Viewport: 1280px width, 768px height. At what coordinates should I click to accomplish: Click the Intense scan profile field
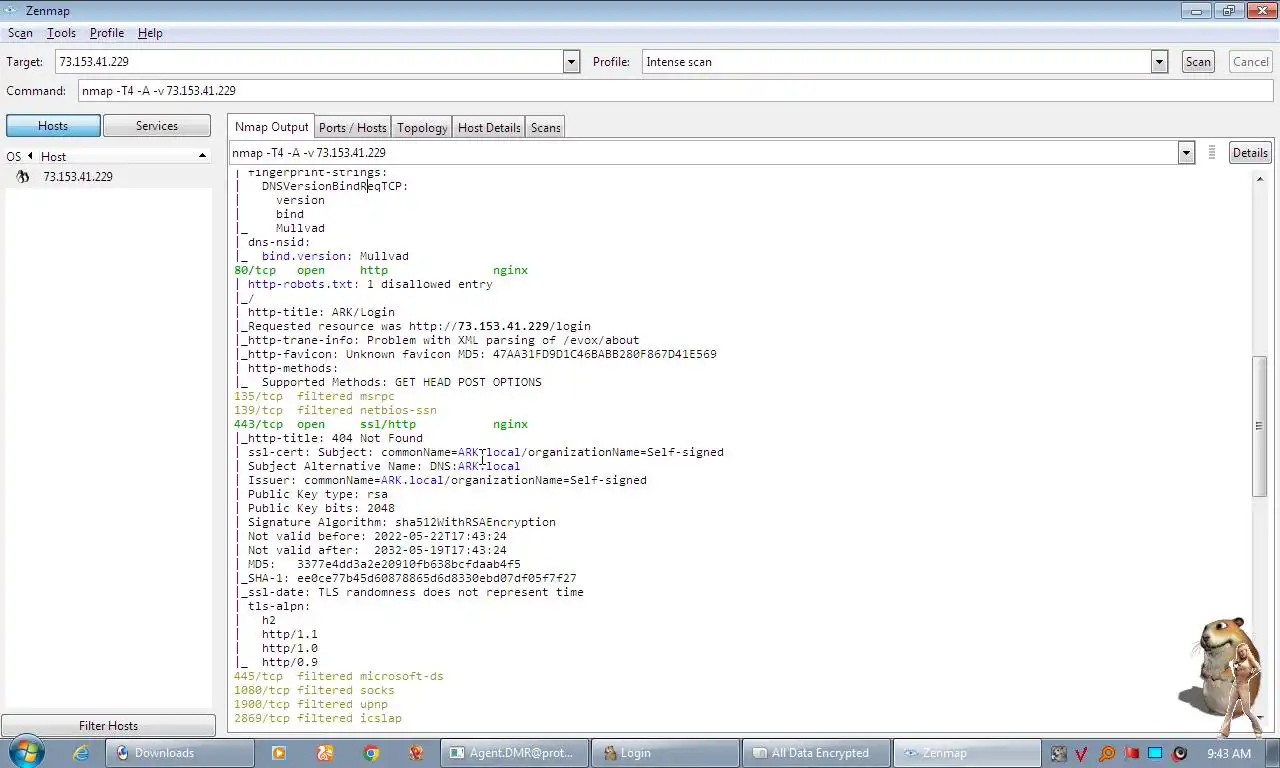897,62
